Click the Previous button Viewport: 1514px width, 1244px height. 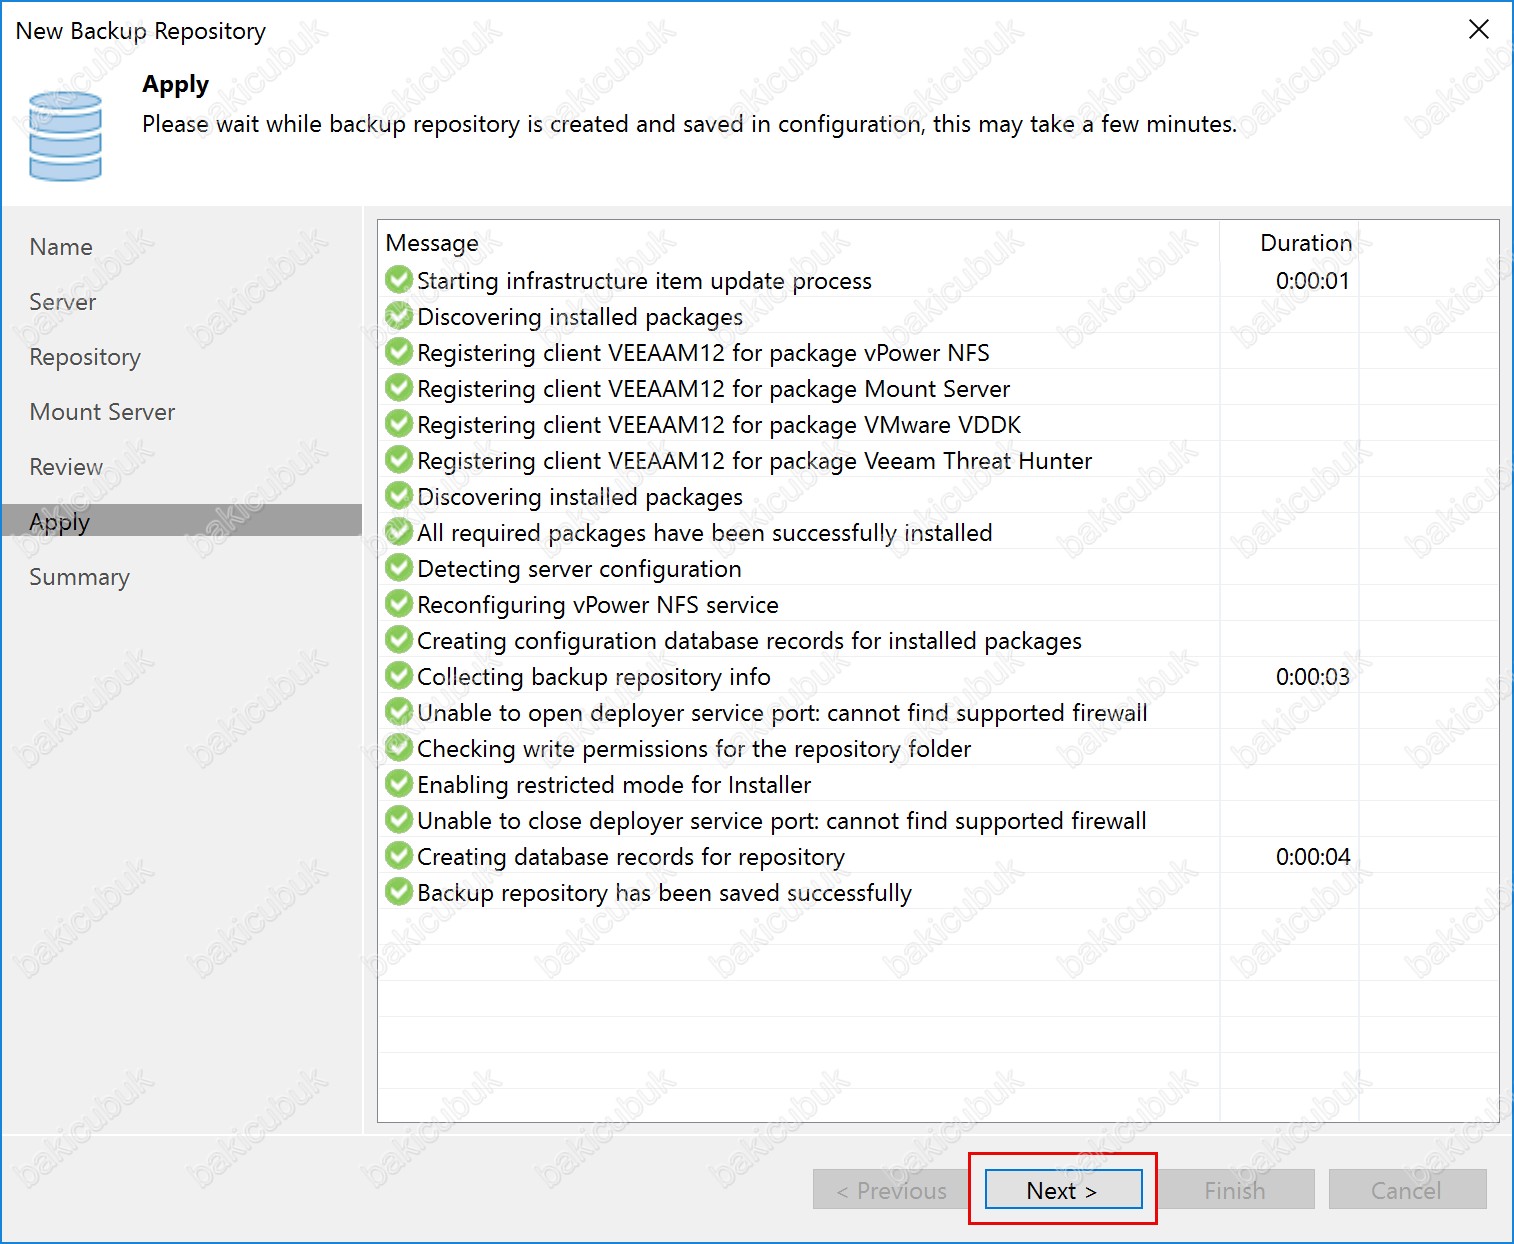point(891,1190)
